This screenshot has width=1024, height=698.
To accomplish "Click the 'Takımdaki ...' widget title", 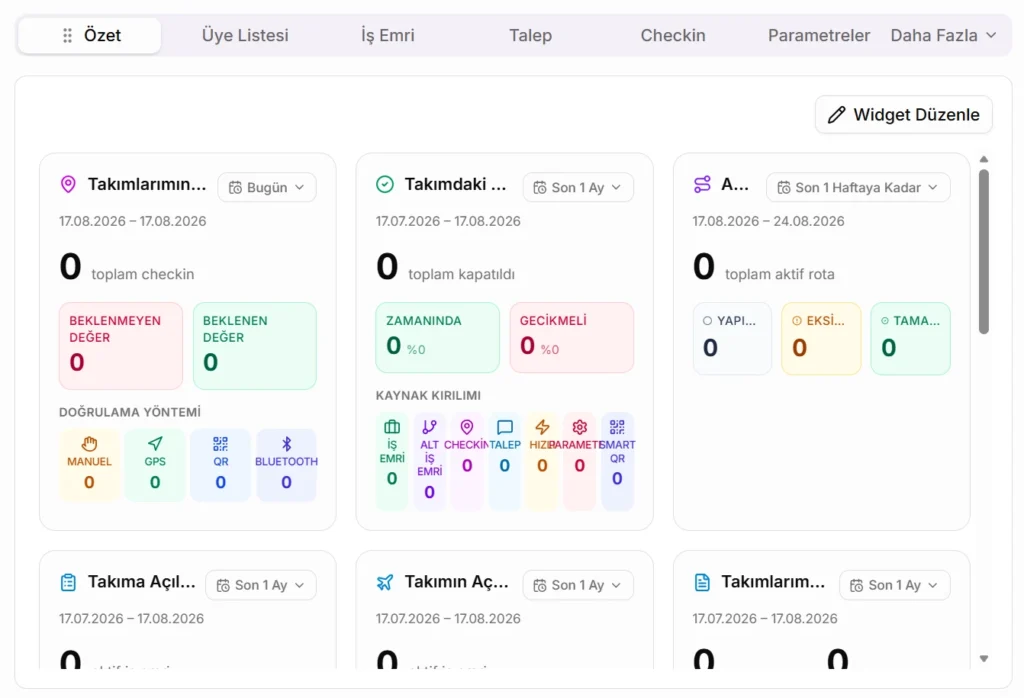I will (x=455, y=185).
